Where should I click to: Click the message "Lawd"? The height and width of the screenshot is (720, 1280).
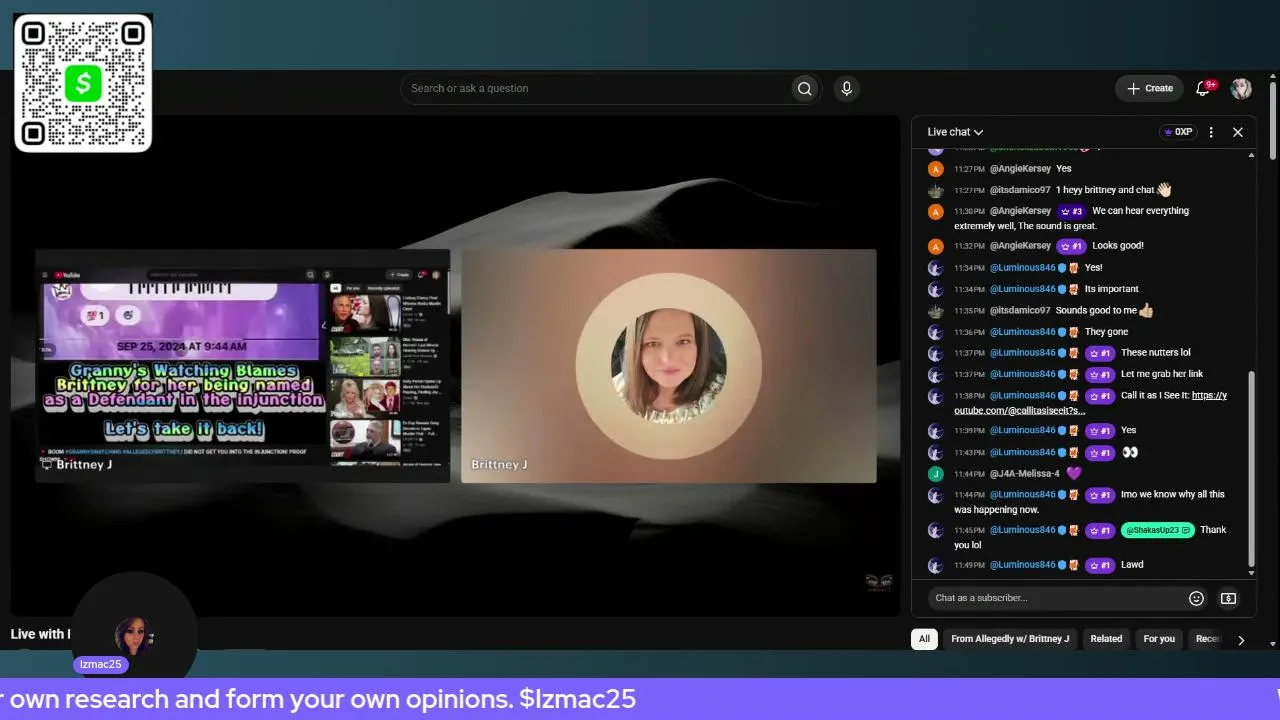point(1132,565)
